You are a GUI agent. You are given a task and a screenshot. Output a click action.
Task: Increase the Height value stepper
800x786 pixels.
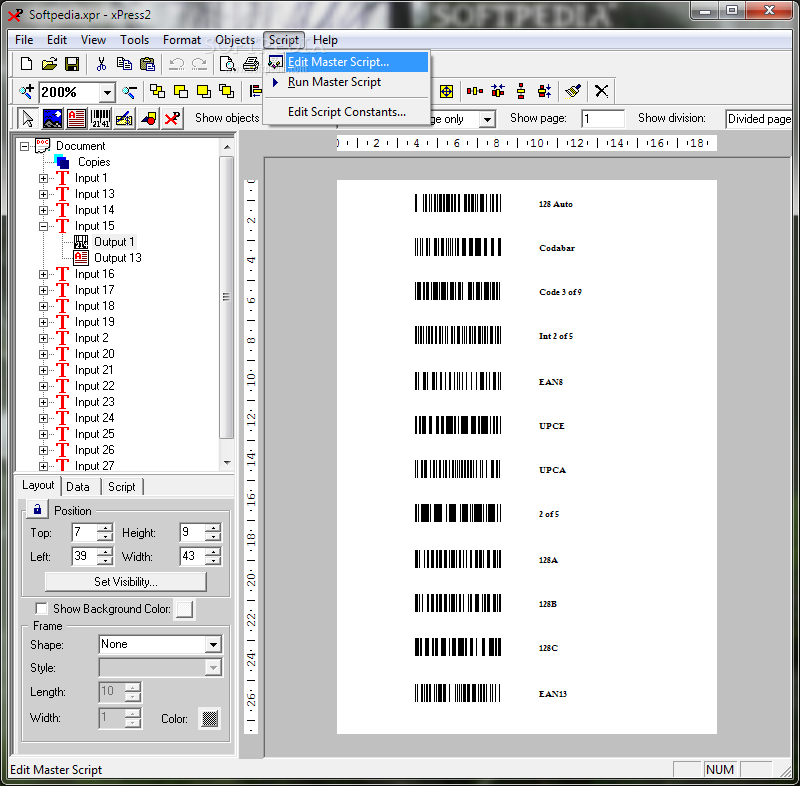(213, 528)
